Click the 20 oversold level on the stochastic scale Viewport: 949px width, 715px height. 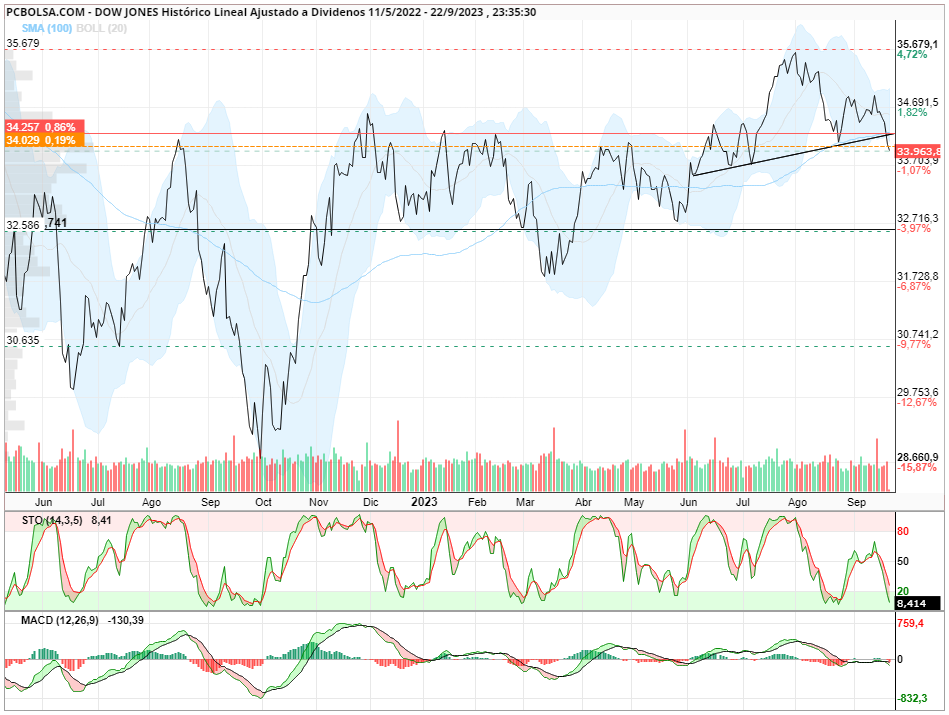pyautogui.click(x=903, y=591)
